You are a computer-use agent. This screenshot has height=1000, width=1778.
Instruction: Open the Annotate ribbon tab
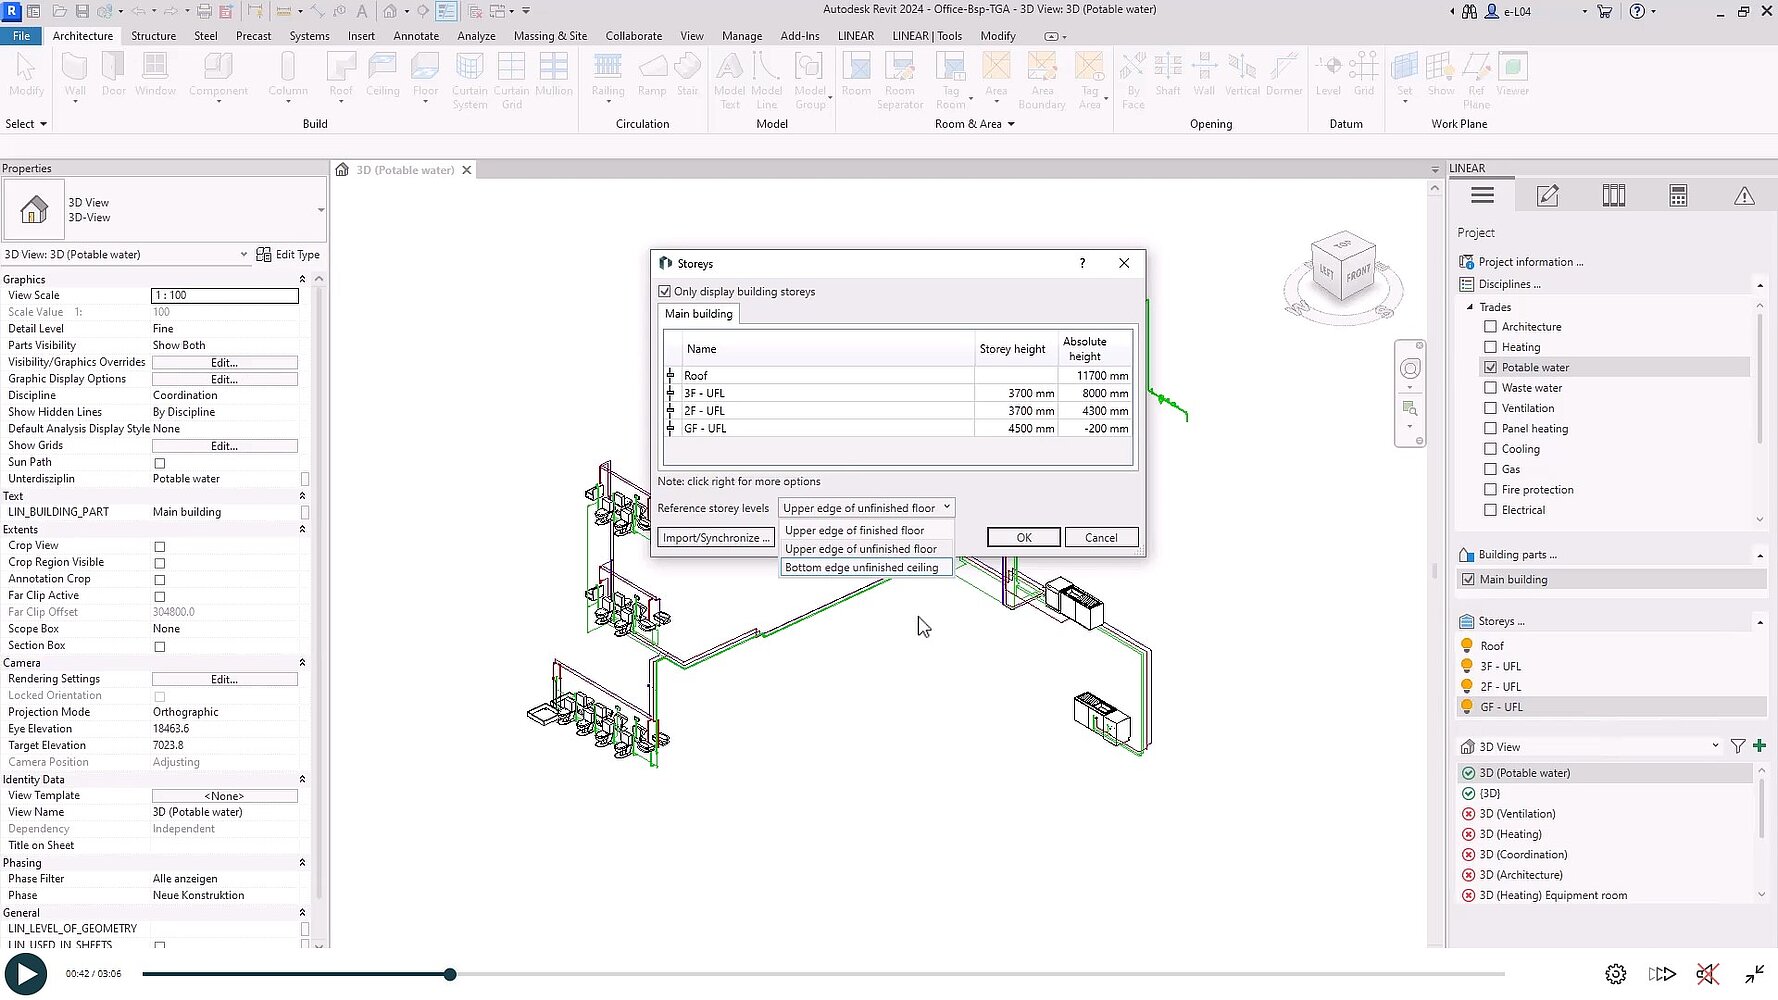click(416, 36)
